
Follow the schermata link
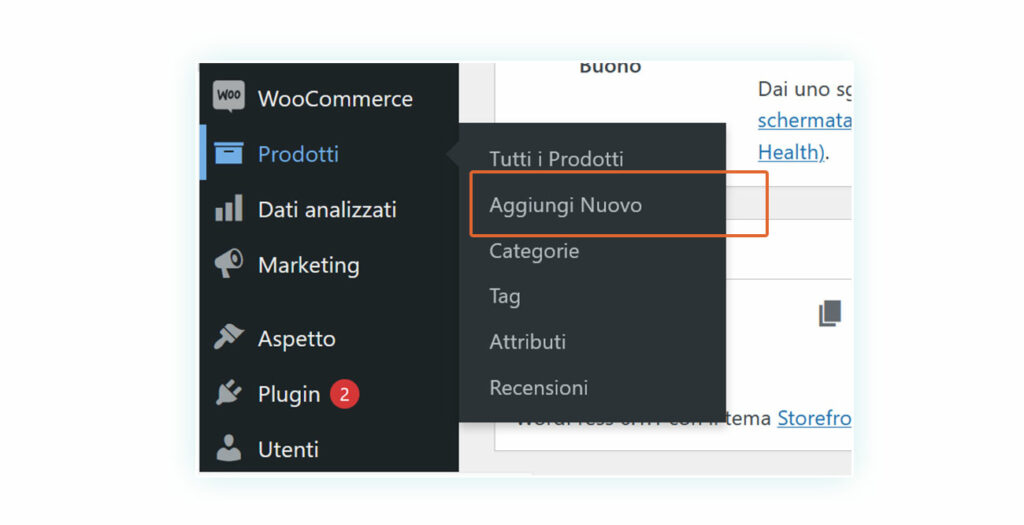pos(805,121)
